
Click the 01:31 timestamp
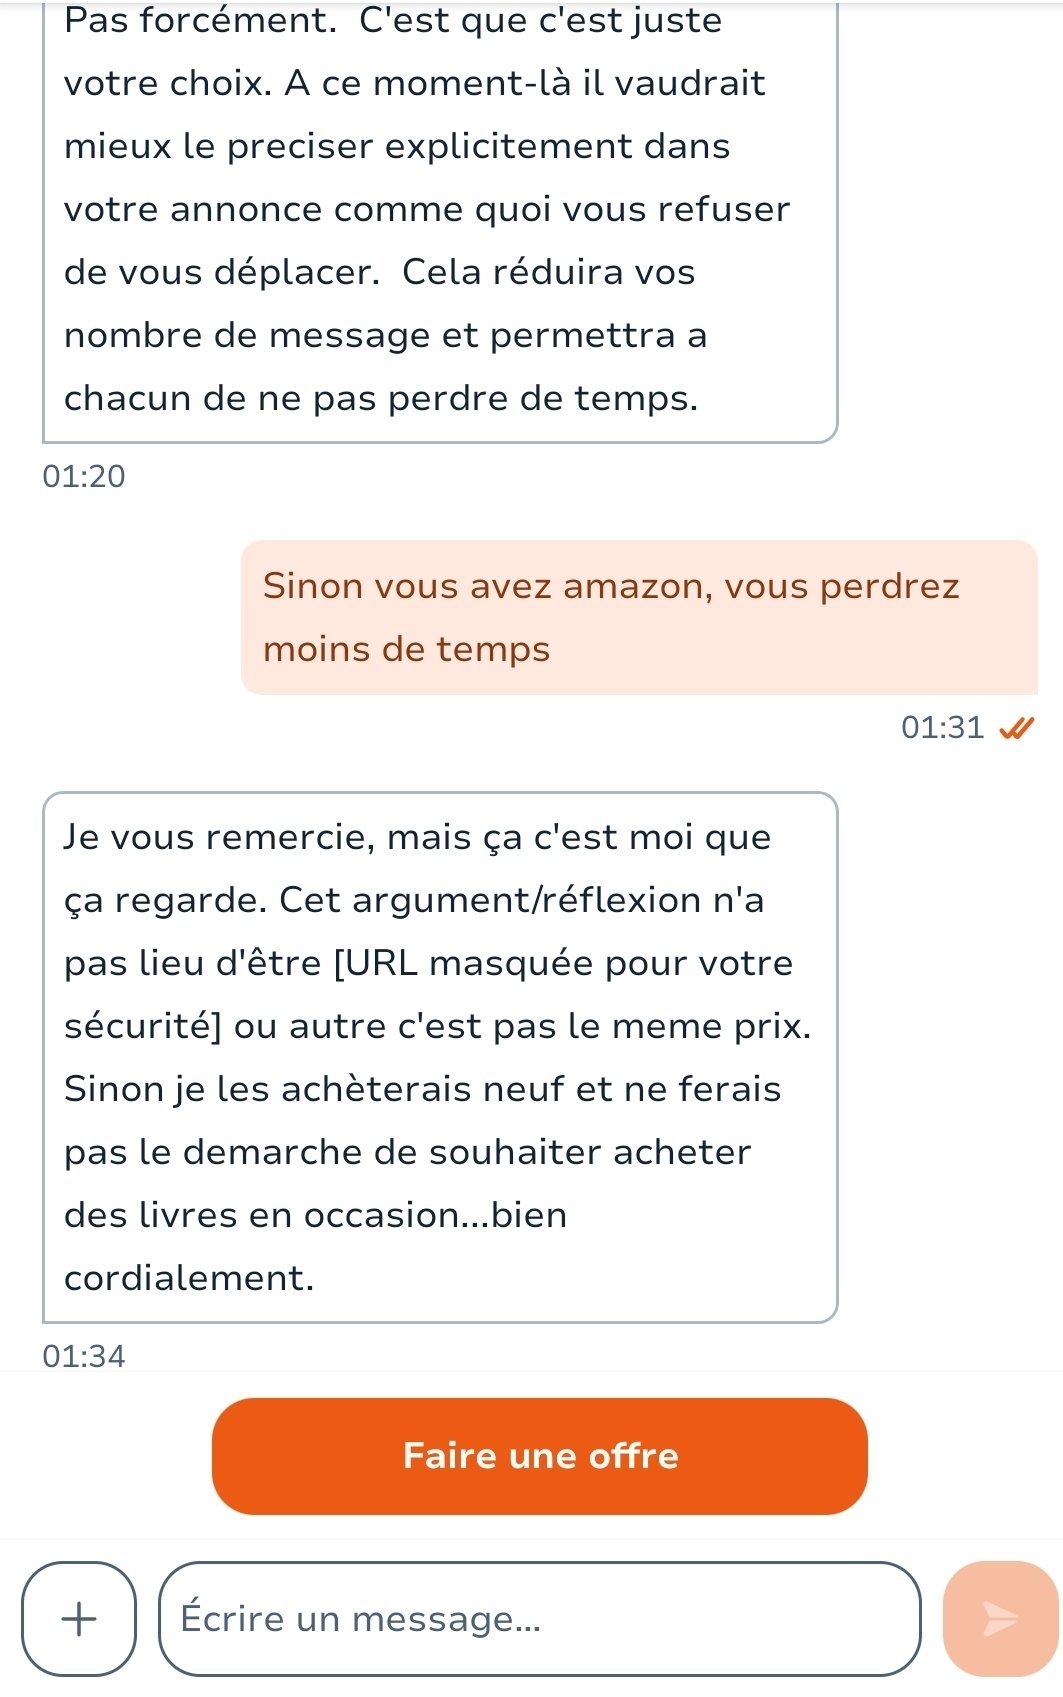(943, 727)
